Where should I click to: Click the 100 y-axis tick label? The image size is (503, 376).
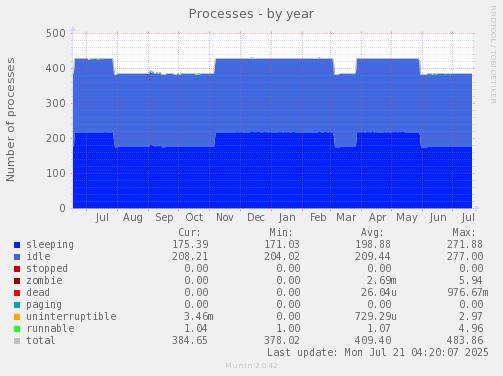(56, 173)
